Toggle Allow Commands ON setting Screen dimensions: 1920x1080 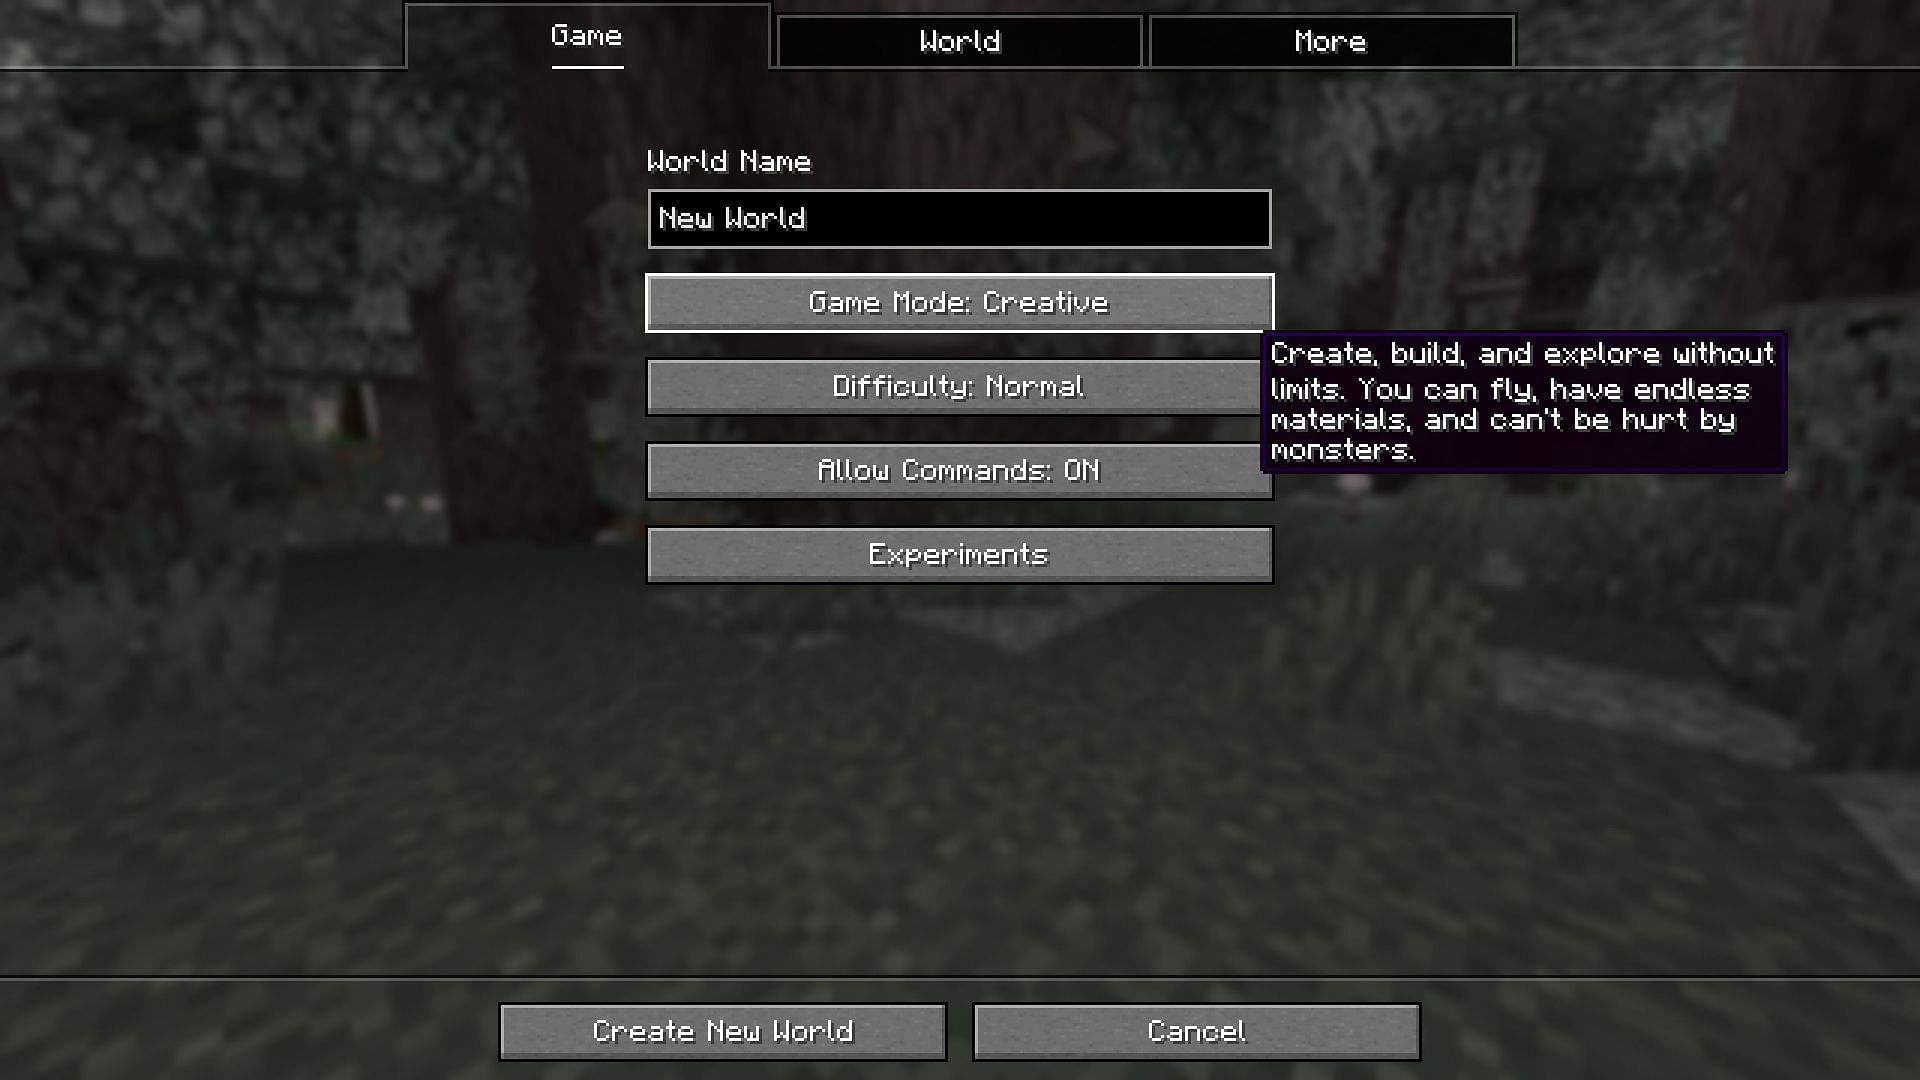[959, 469]
